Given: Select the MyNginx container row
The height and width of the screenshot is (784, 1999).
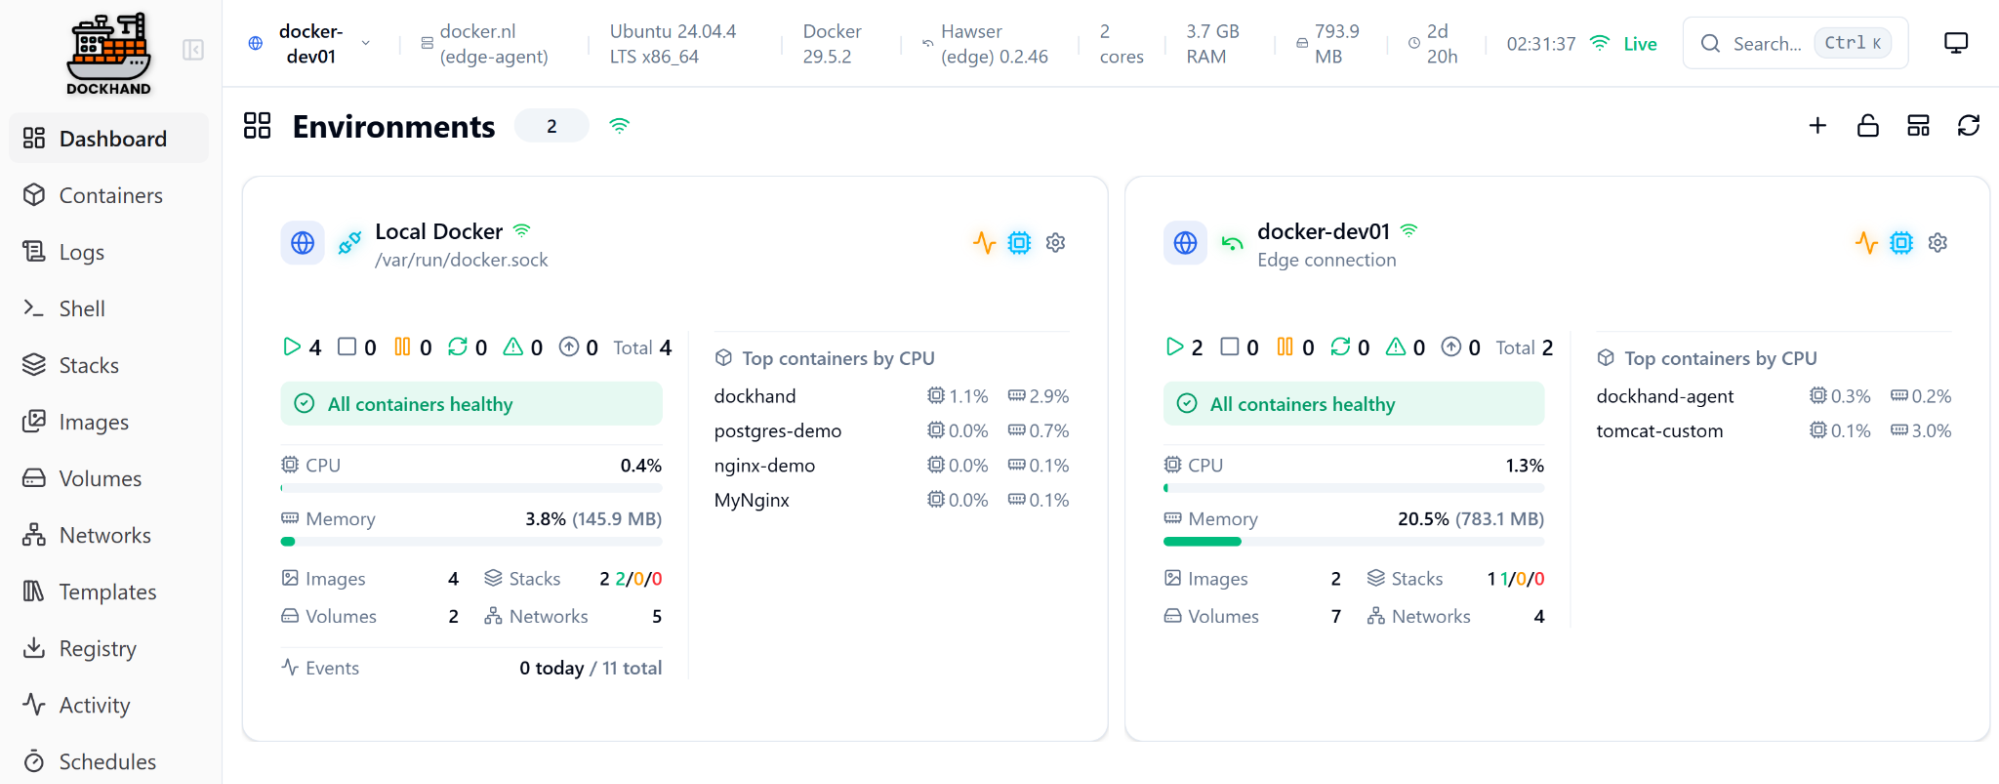Looking at the screenshot, I should coord(891,500).
